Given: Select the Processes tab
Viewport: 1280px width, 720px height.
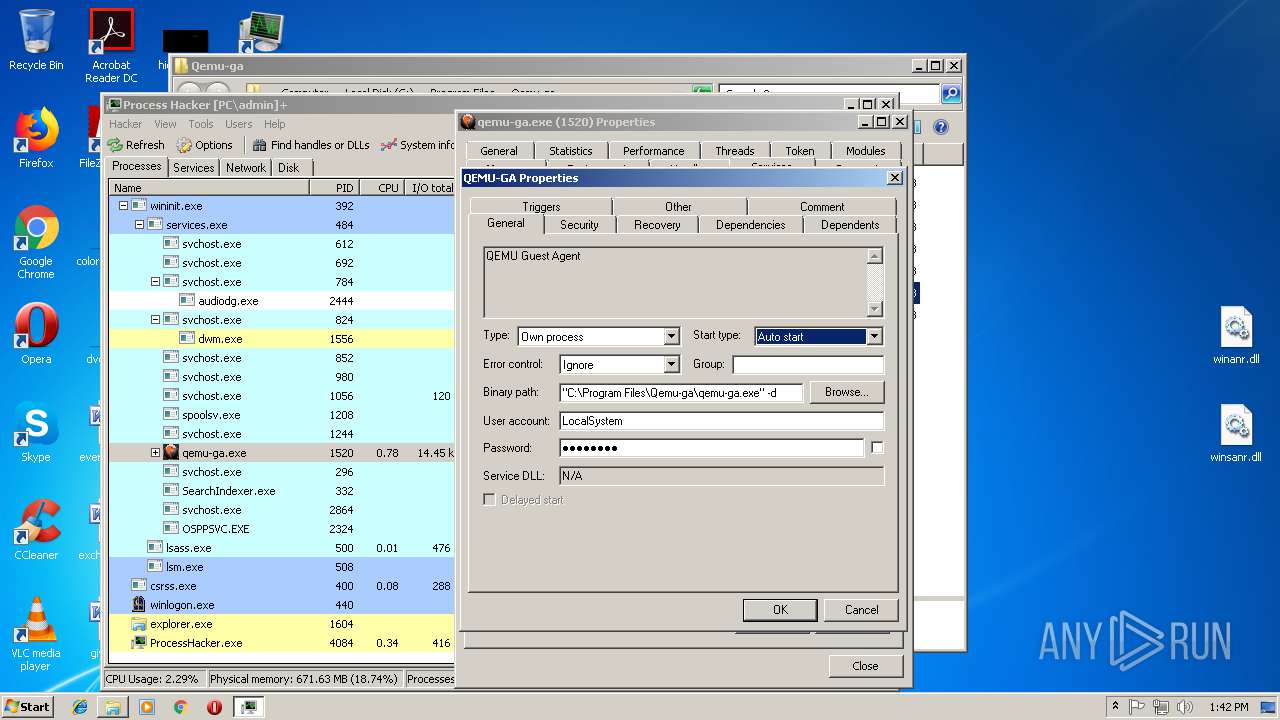Looking at the screenshot, I should click(x=137, y=167).
